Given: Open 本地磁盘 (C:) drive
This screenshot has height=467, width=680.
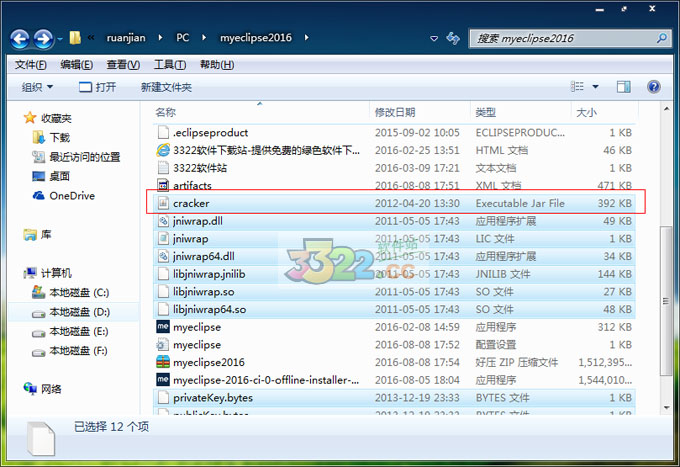Looking at the screenshot, I should [78, 293].
